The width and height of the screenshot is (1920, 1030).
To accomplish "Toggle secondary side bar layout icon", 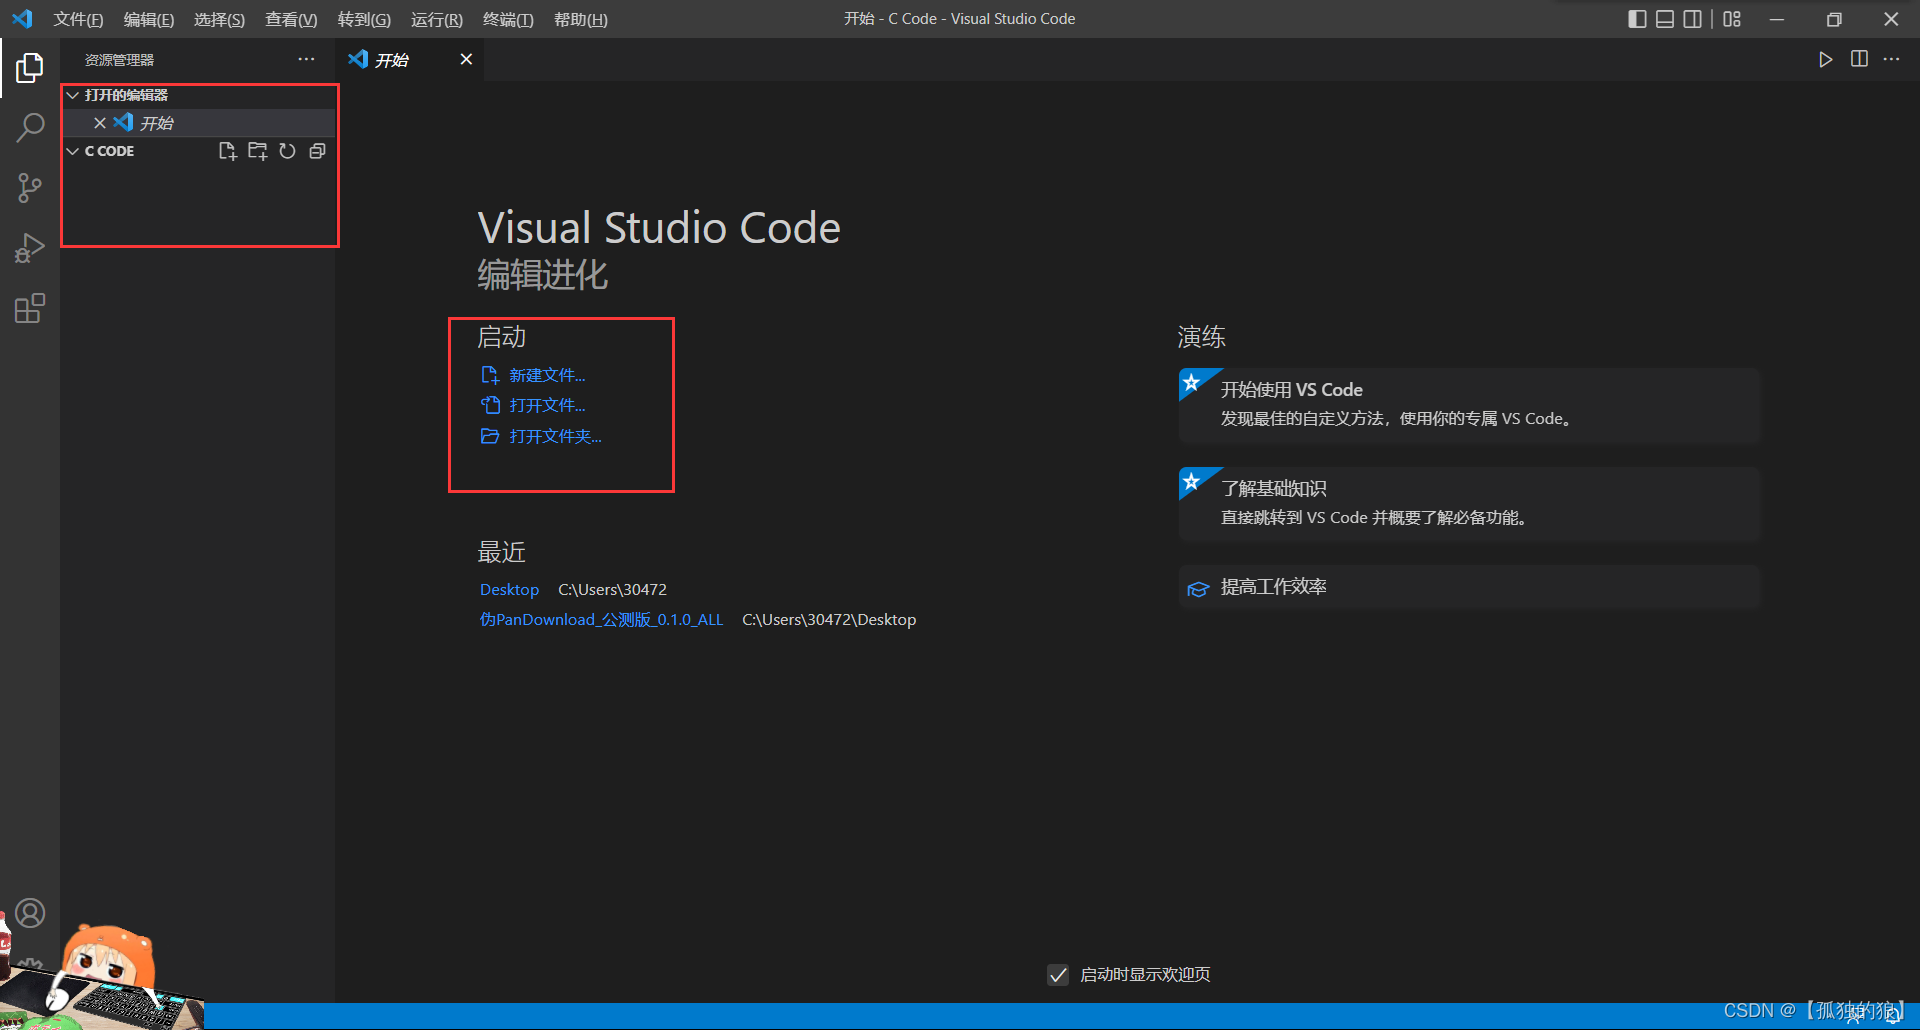I will pyautogui.click(x=1692, y=19).
